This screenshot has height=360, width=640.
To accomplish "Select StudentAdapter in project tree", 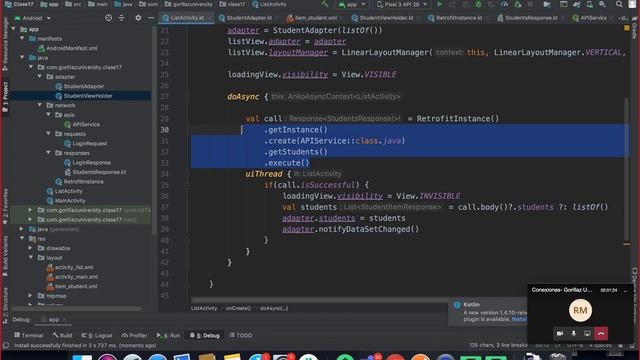I will (83, 86).
